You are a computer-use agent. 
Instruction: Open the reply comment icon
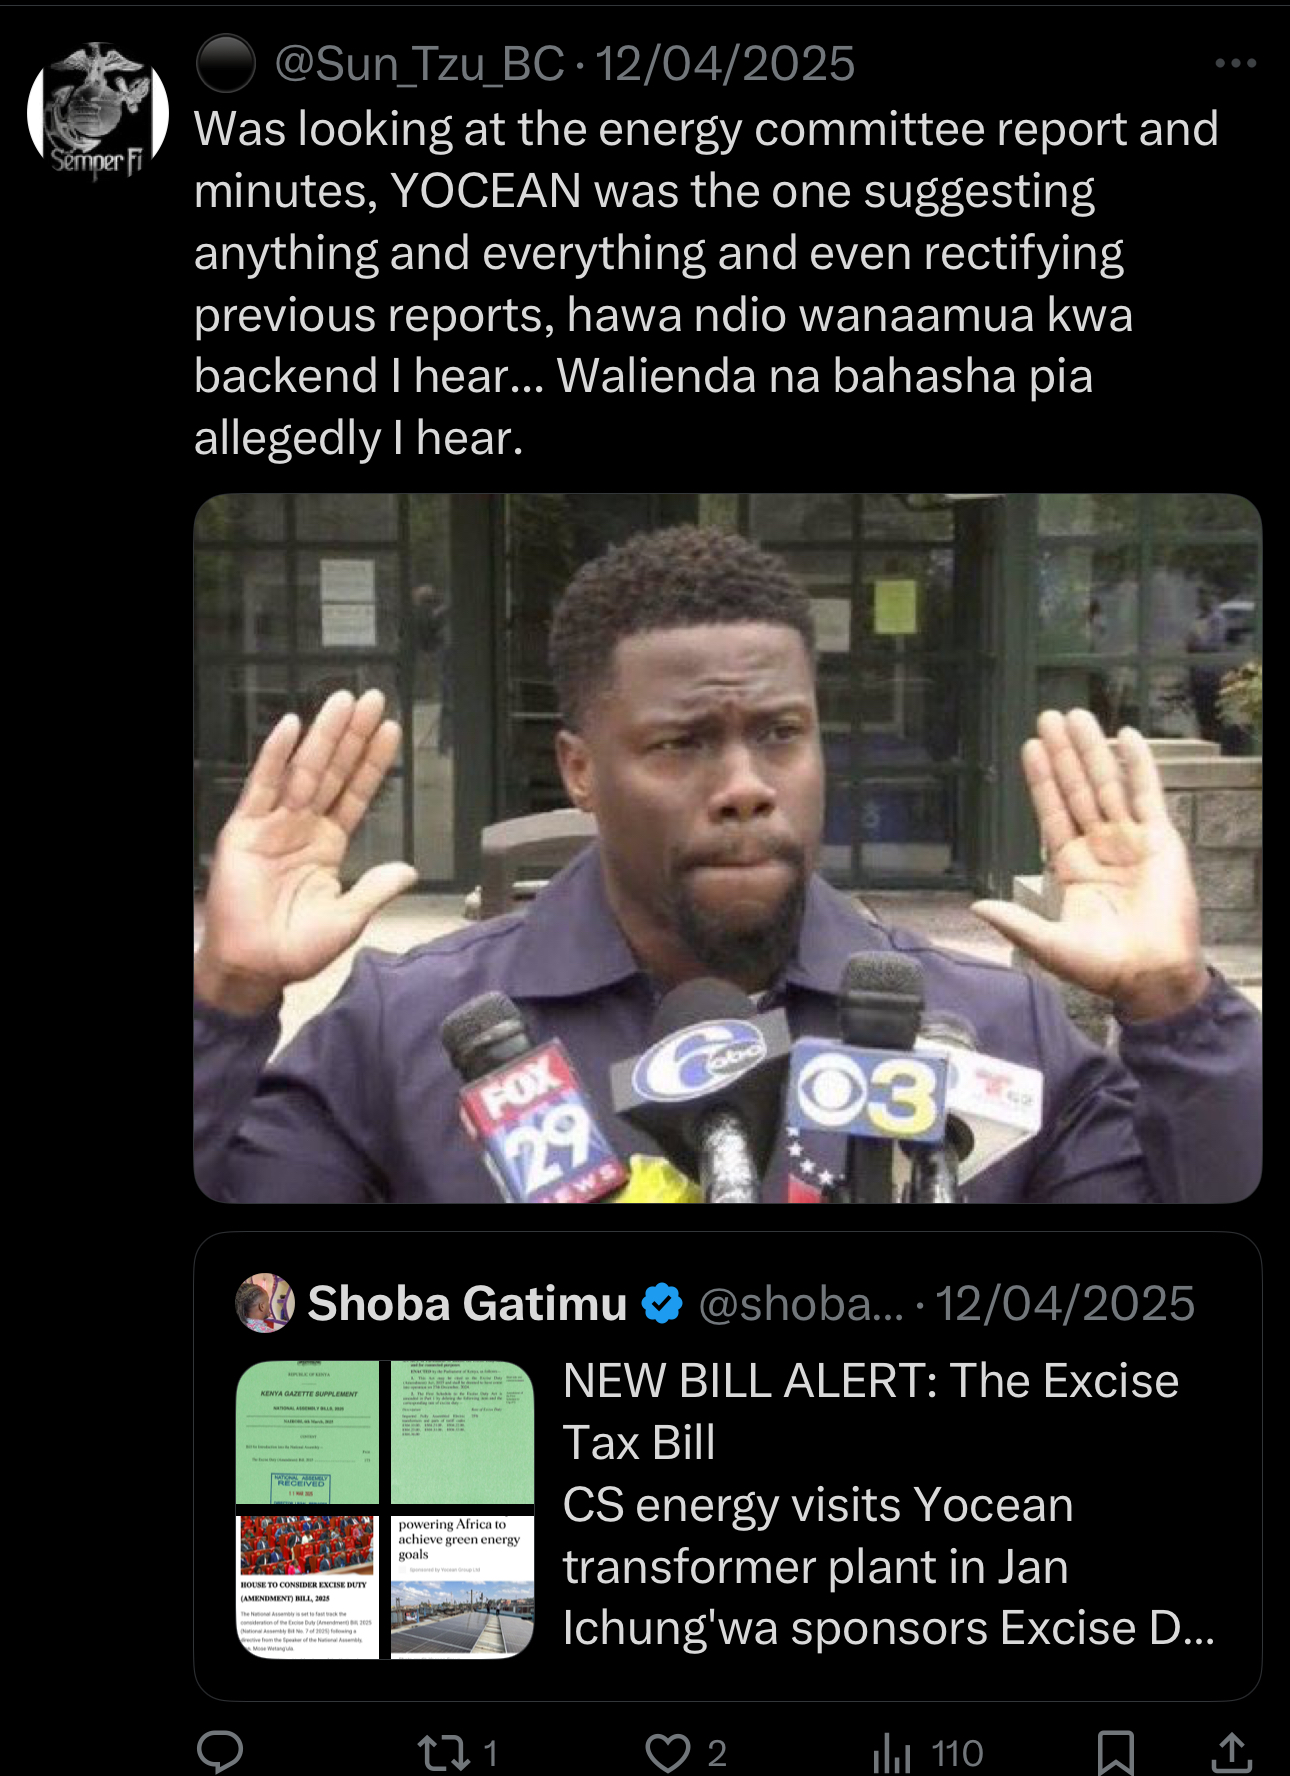(220, 1752)
